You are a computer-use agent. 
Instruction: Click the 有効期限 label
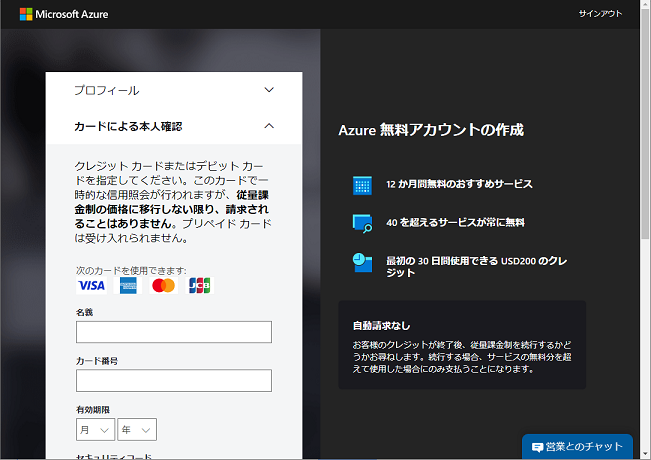pyautogui.click(x=93, y=410)
